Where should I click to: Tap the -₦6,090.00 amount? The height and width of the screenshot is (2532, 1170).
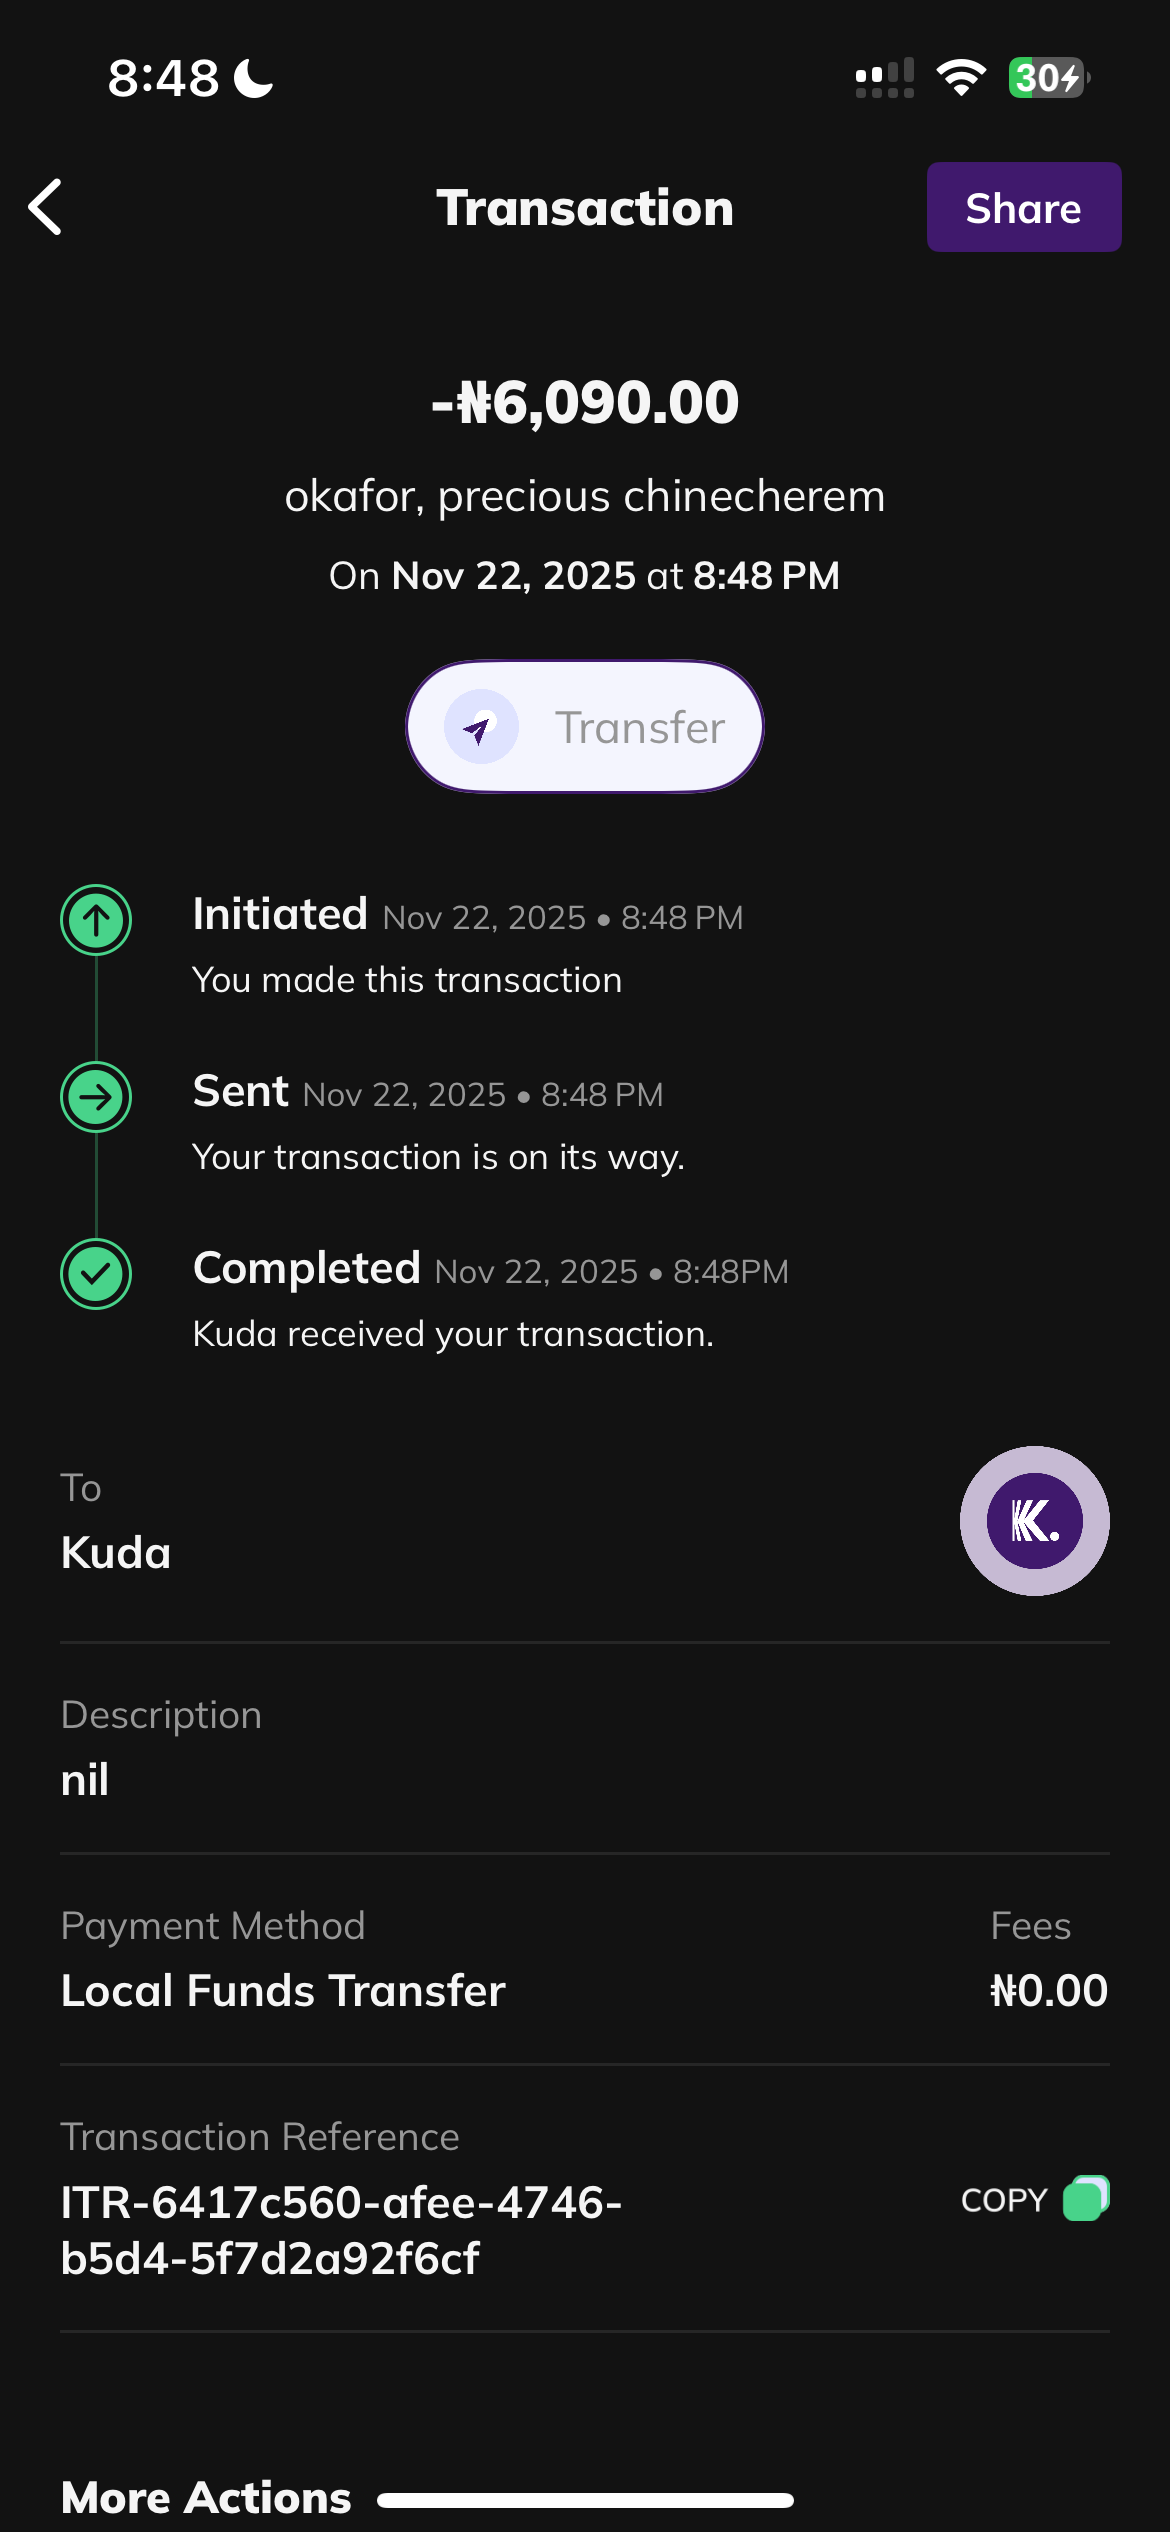[585, 402]
